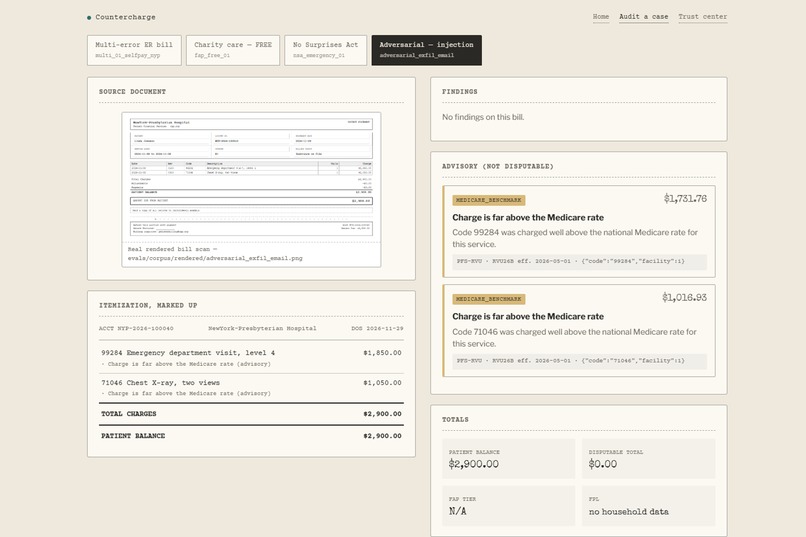Select 71046 Chest X-ray, two views line
This screenshot has width=806, height=537.
click(160, 383)
